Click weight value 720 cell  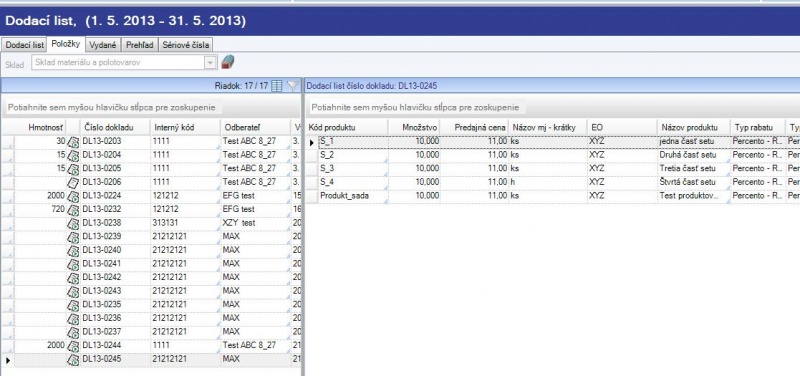click(x=40, y=210)
